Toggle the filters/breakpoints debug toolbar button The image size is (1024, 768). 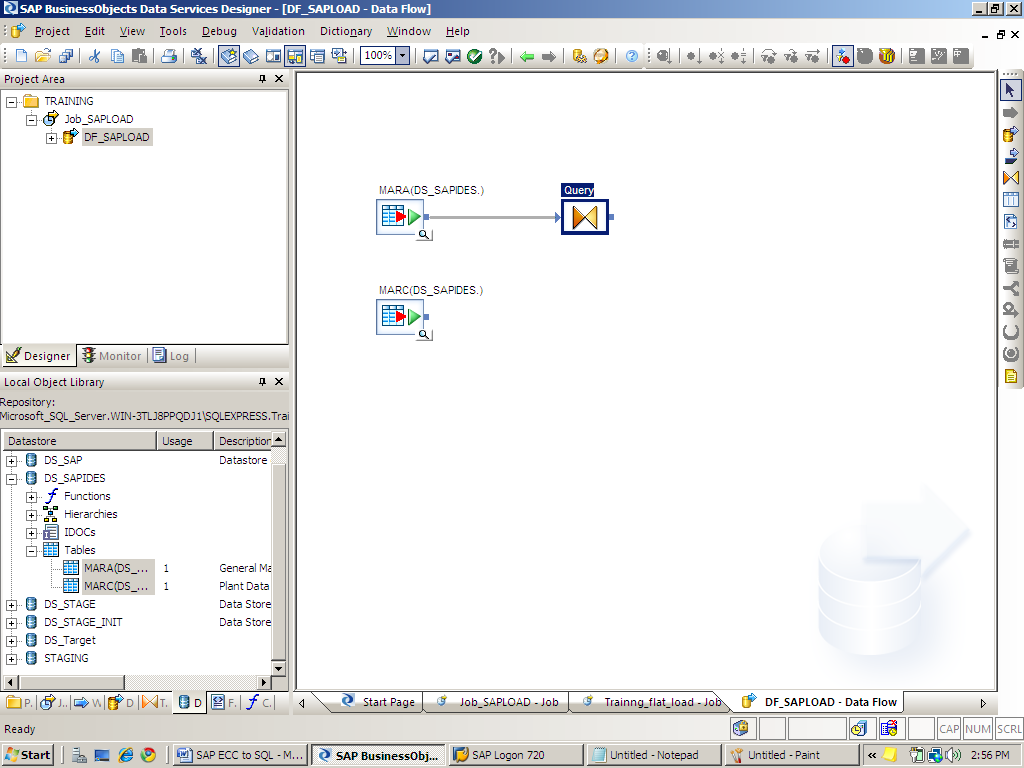(x=842, y=56)
